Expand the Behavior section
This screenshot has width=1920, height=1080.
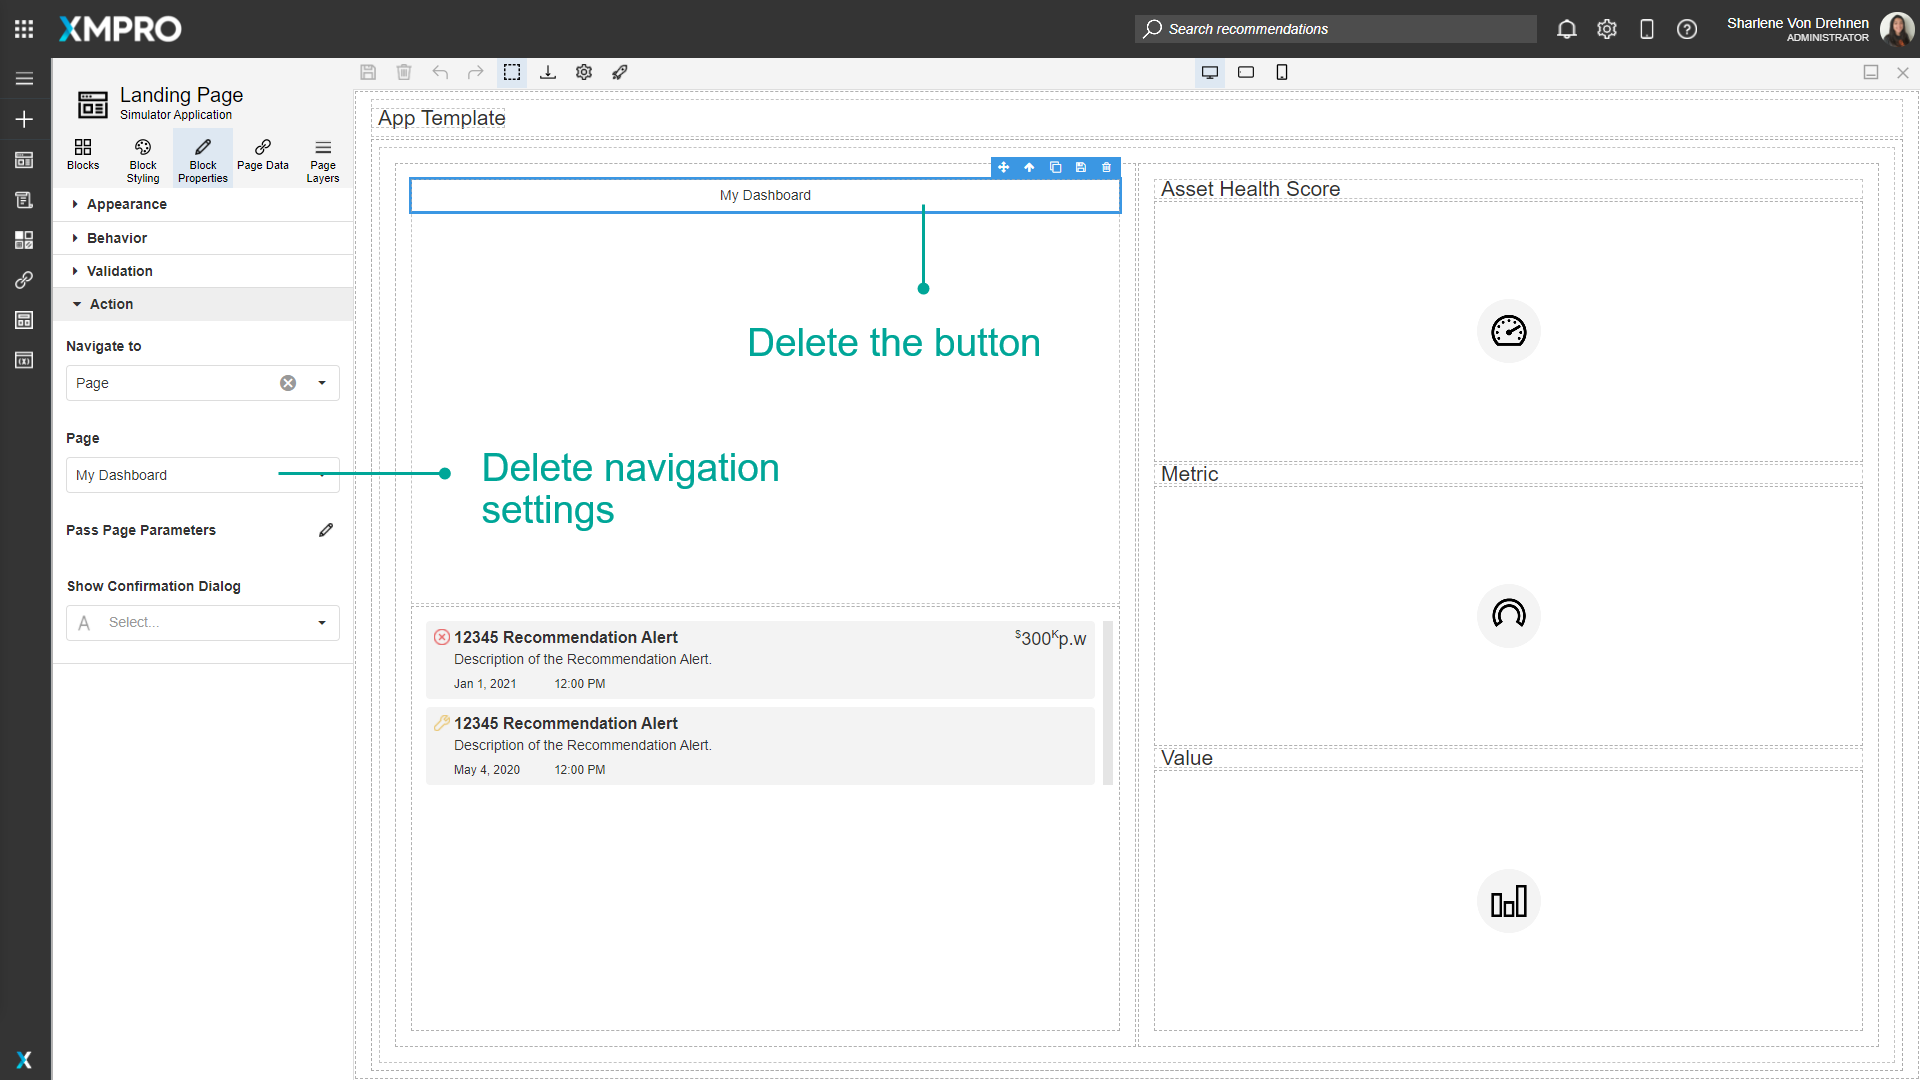[118, 238]
